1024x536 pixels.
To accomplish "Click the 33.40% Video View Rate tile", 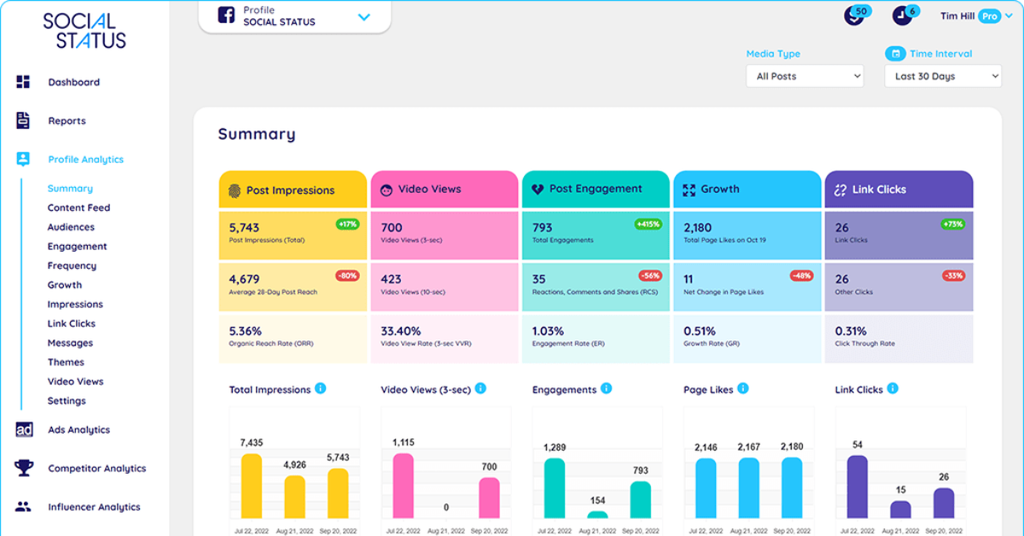I will click(444, 338).
